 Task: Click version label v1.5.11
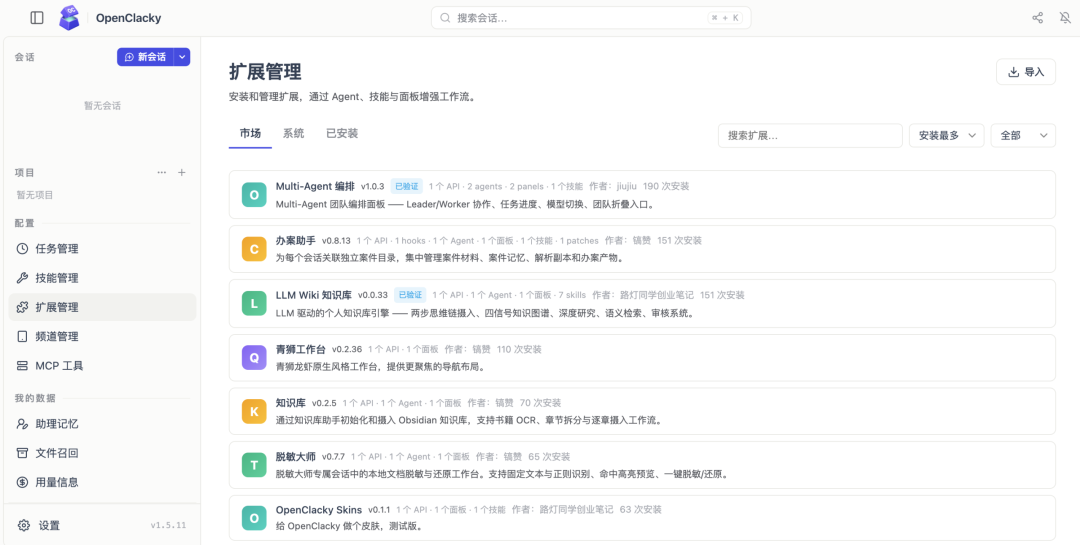169,526
